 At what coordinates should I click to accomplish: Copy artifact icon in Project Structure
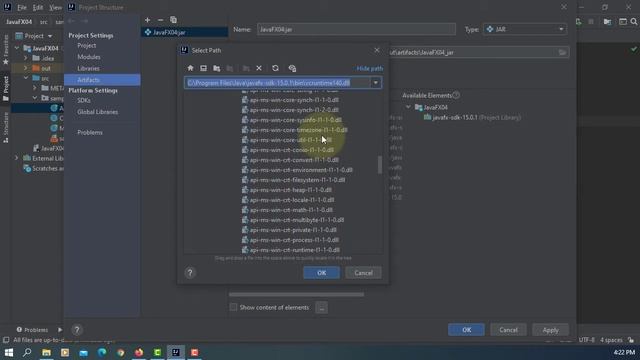(173, 20)
